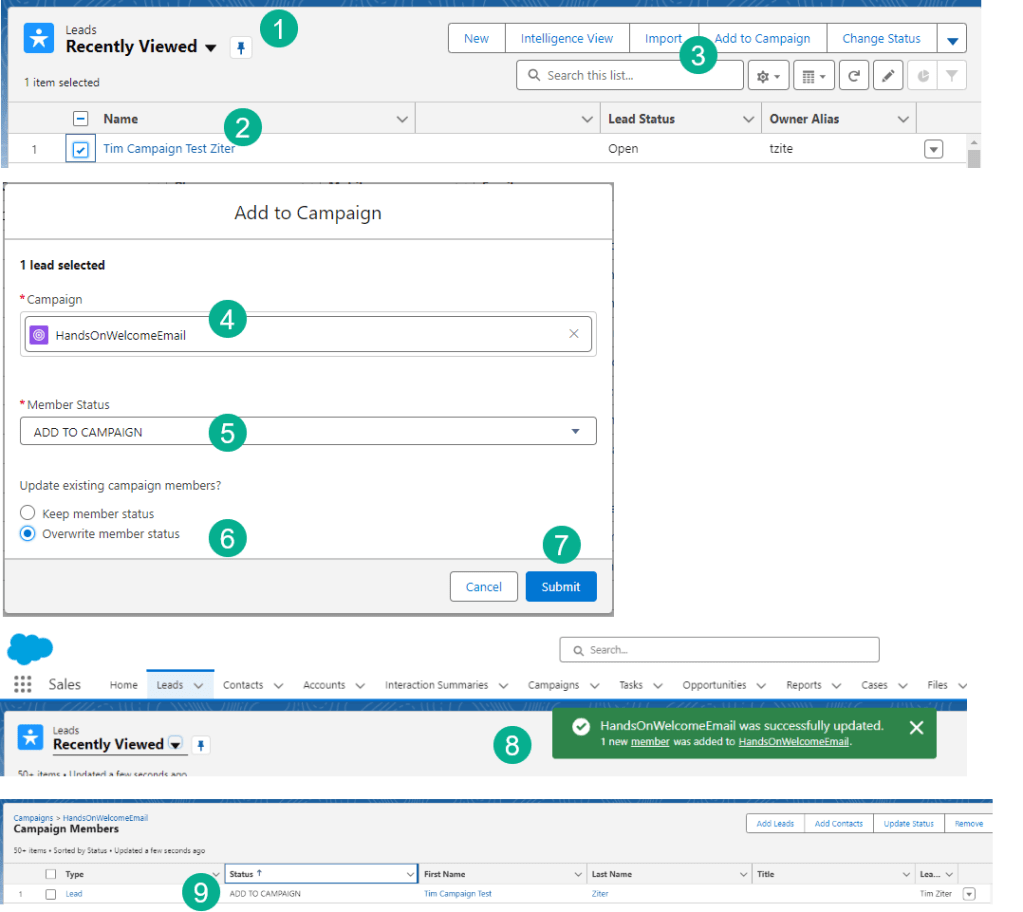Expand the more actions arrow after Change Status
Viewport: 1023px width, 912px height.
pos(952,40)
